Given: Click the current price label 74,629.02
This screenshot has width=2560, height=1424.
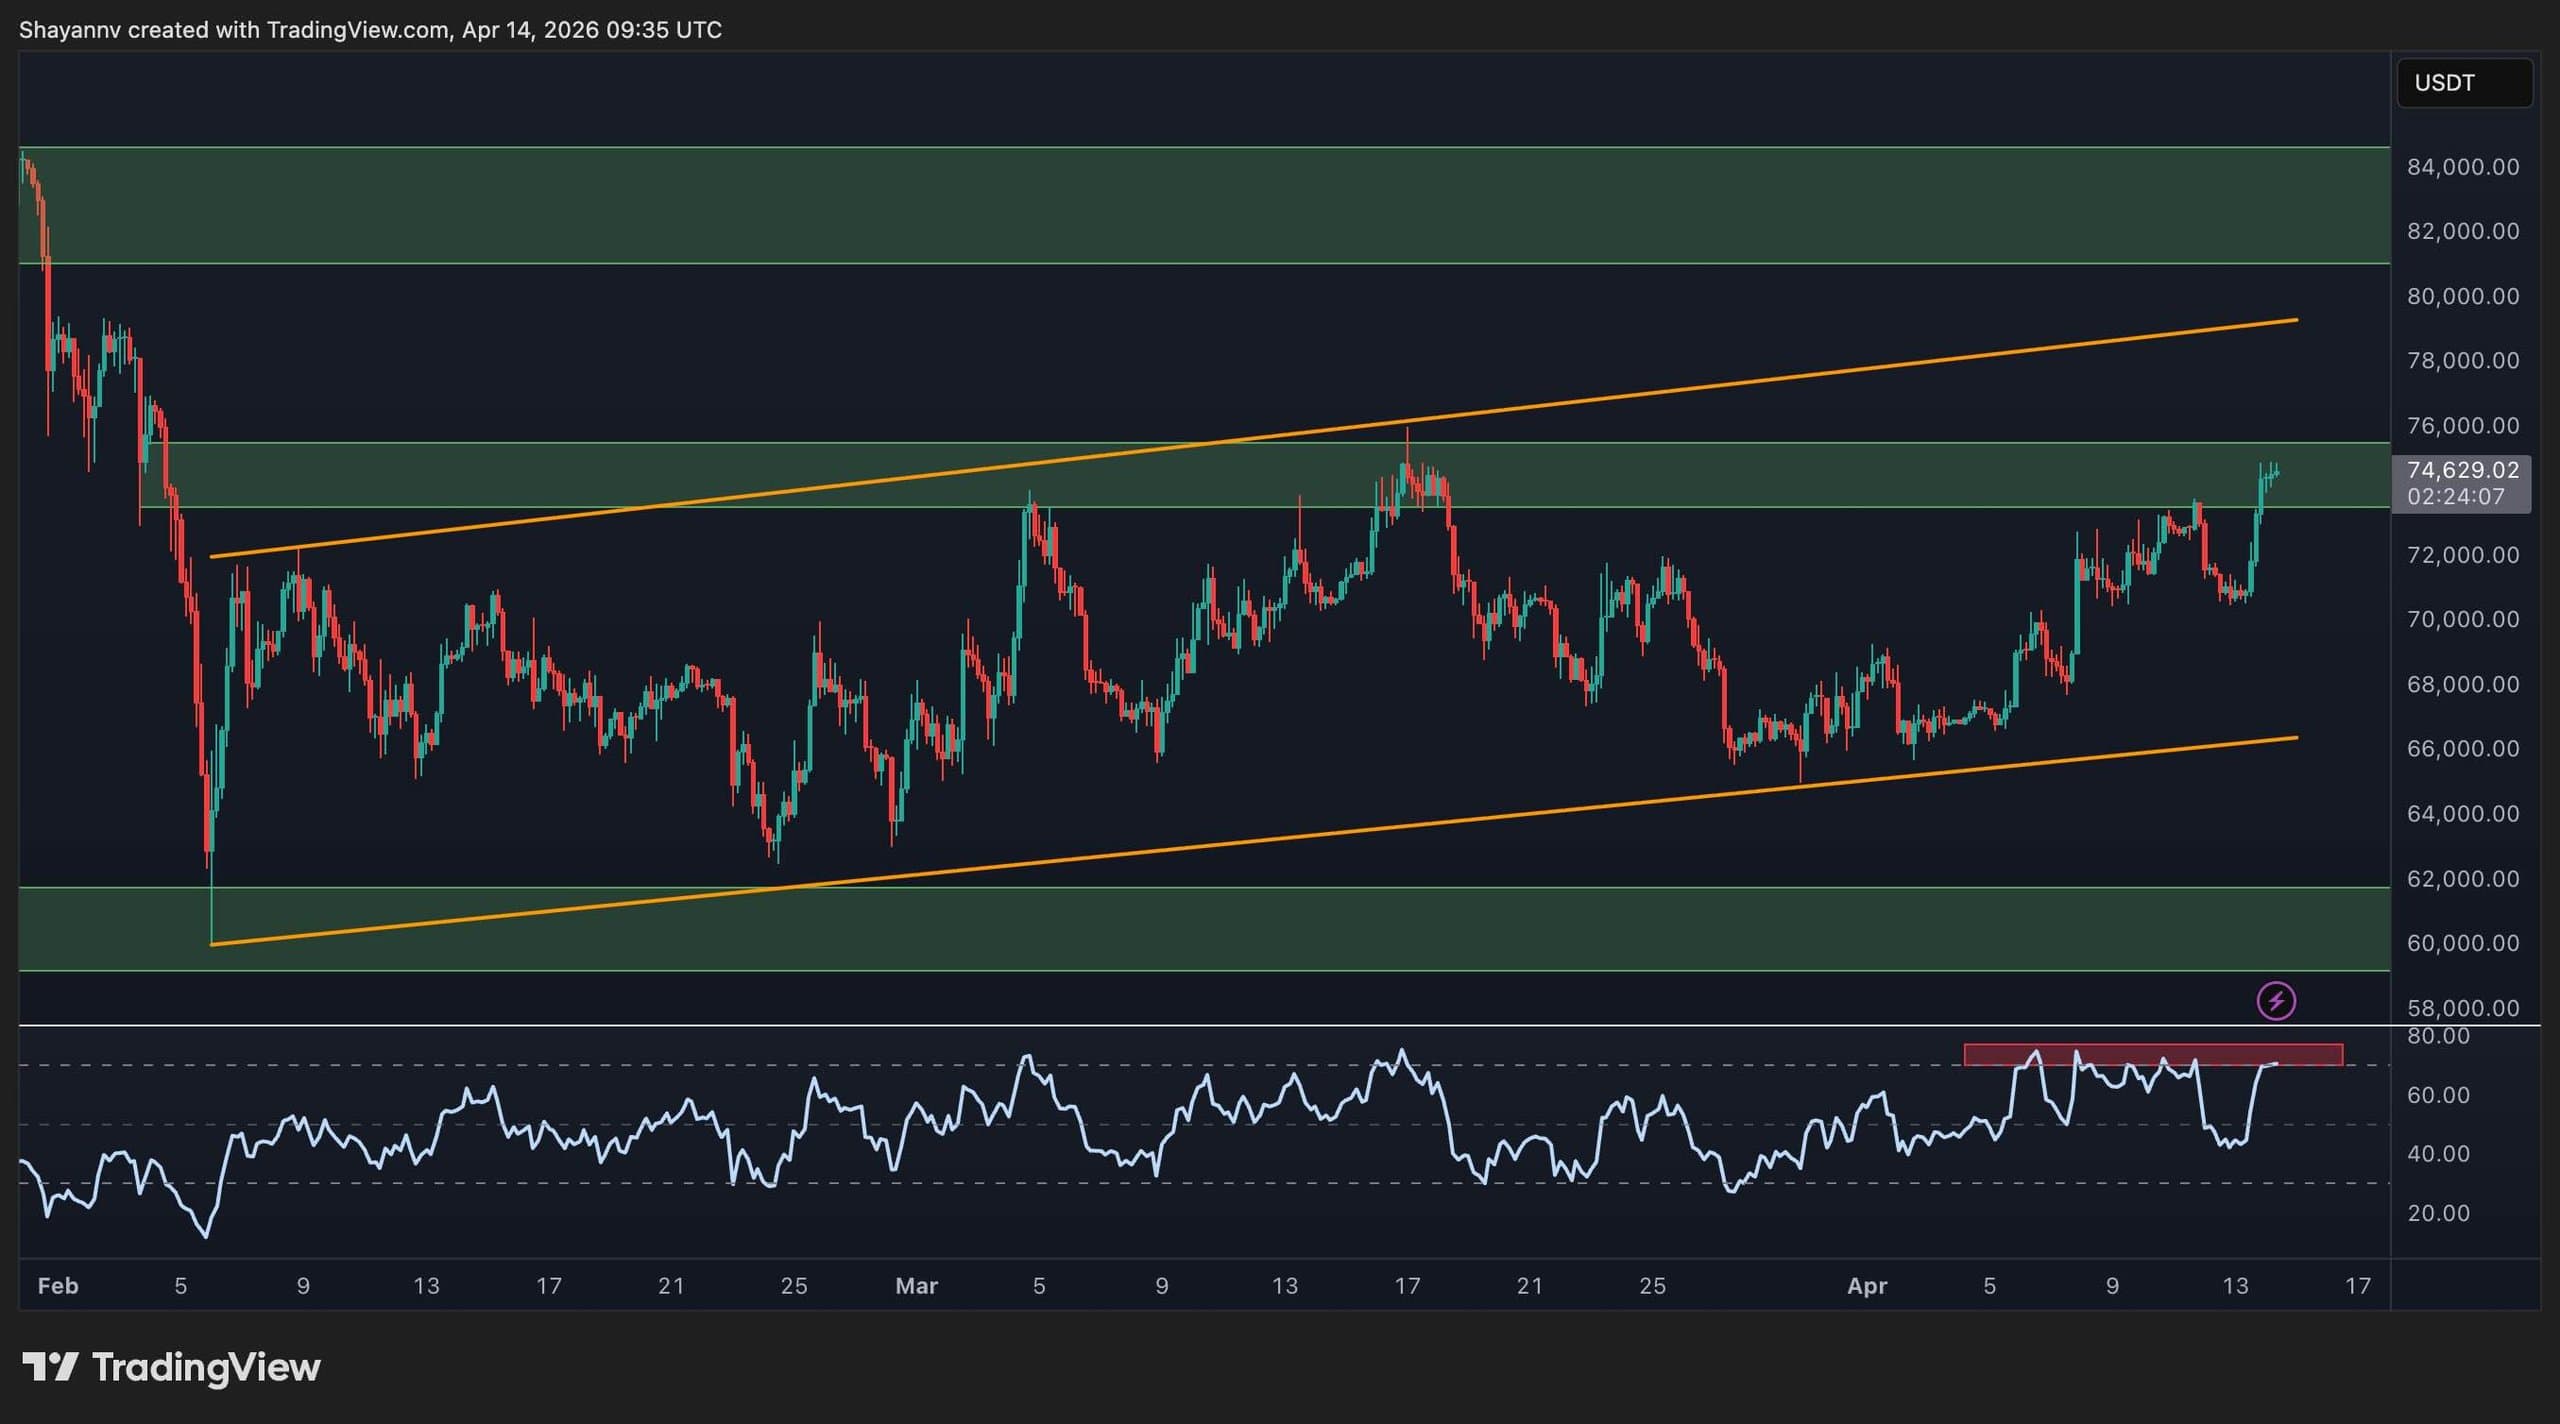Looking at the screenshot, I should (x=2462, y=470).
